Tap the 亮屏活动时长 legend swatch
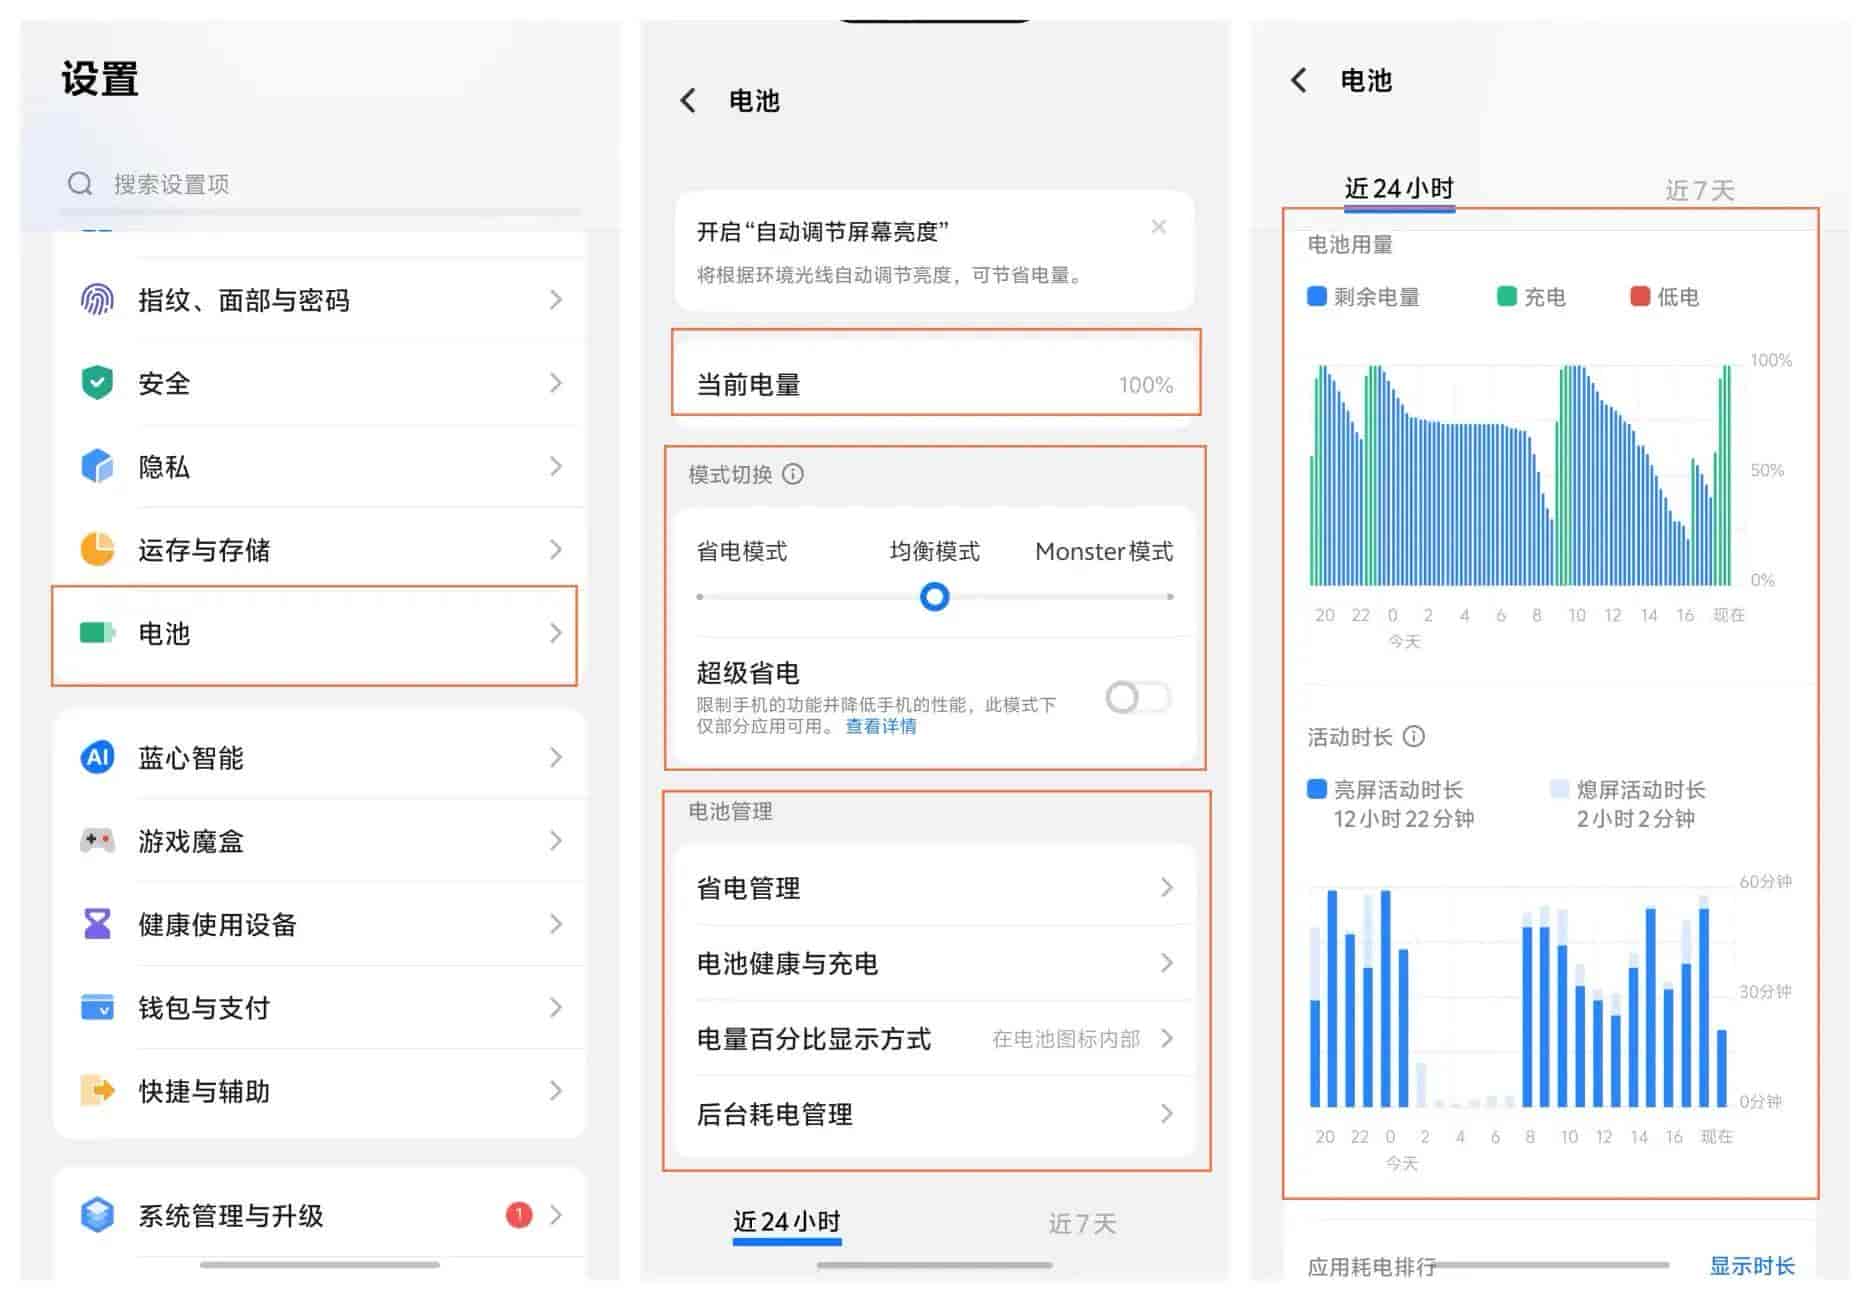This screenshot has width=1870, height=1300. 1317,789
